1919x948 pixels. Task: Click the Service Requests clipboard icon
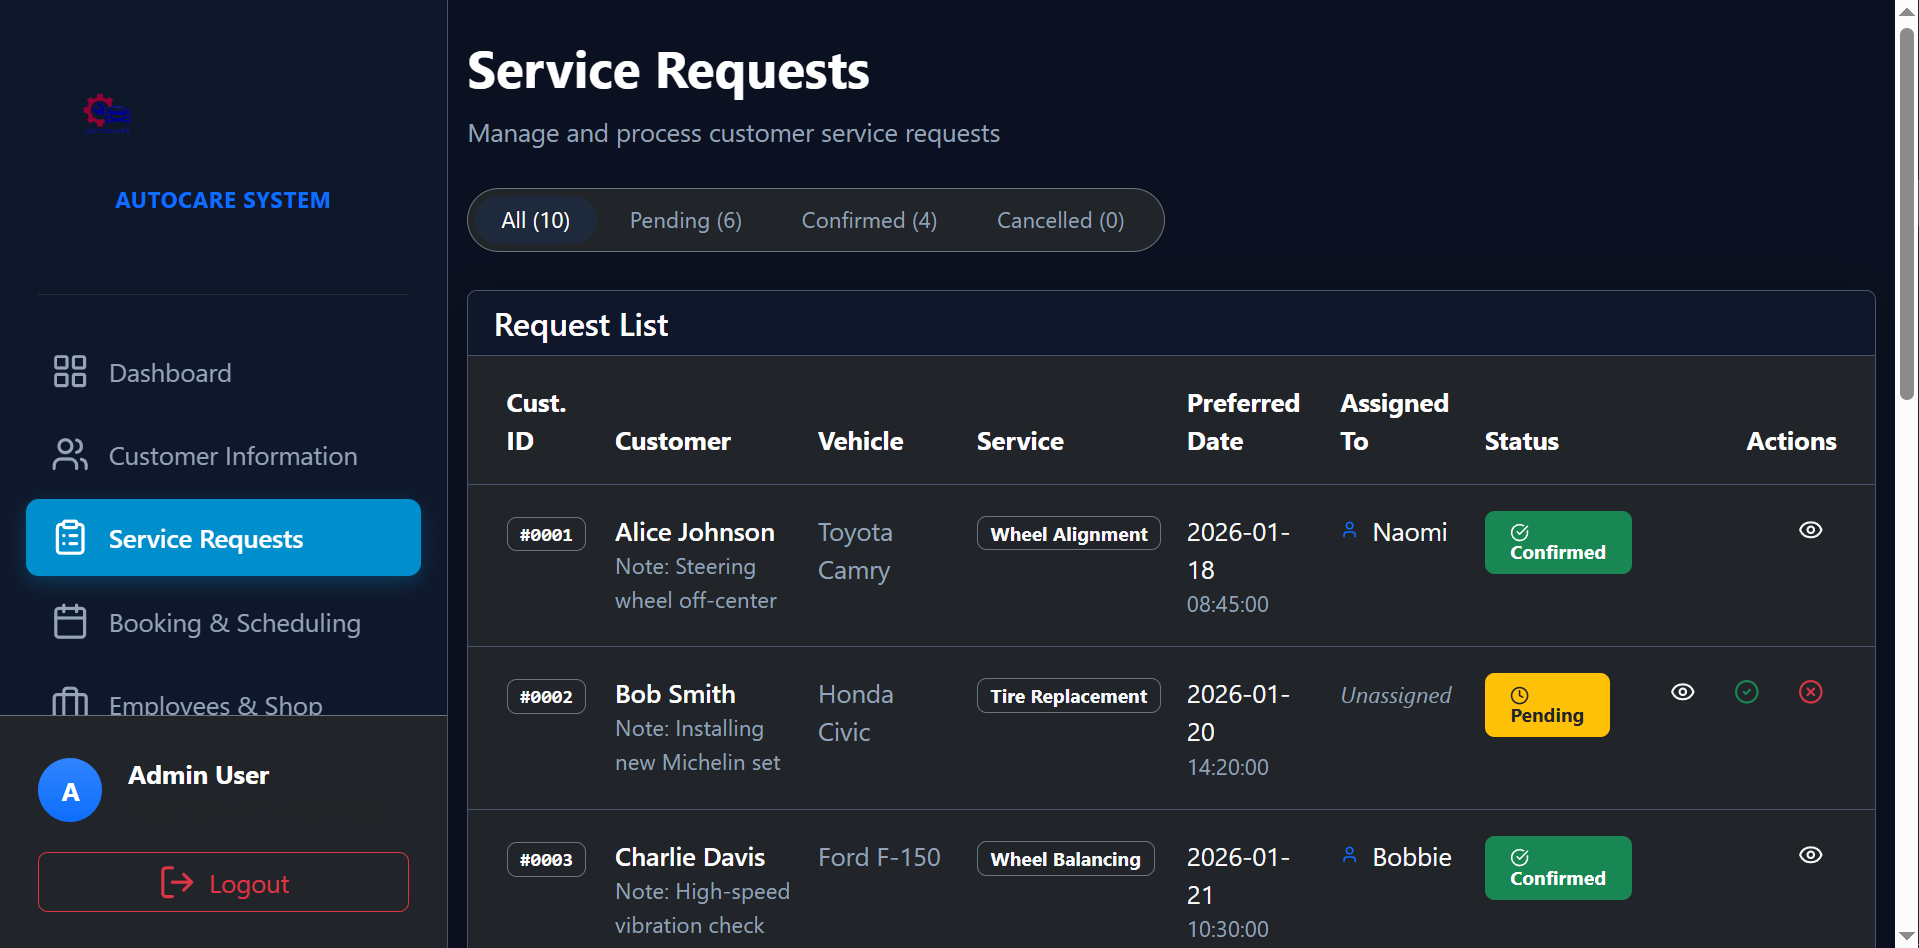click(x=70, y=537)
